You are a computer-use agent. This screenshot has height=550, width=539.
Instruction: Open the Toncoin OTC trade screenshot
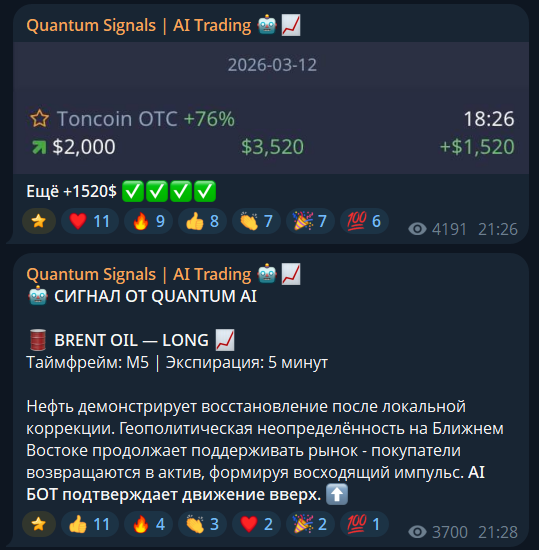(271, 108)
